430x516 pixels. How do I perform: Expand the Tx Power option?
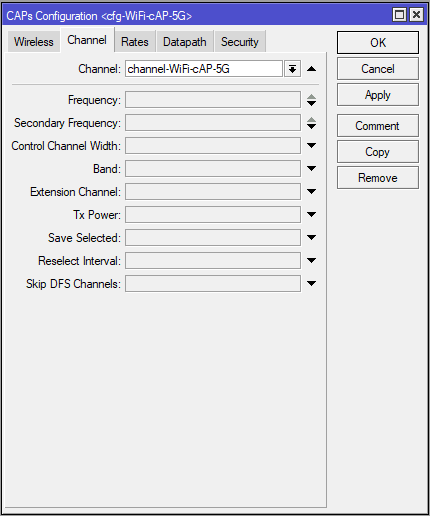point(311,215)
